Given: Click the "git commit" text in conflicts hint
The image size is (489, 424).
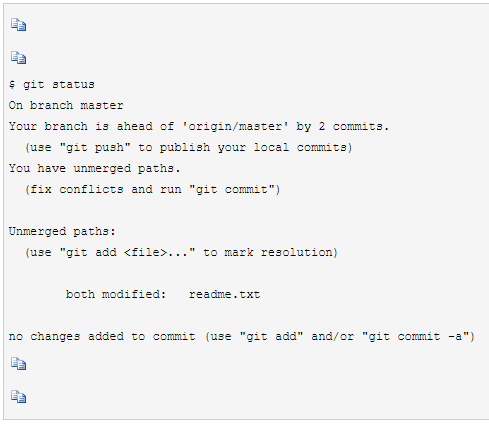Looking at the screenshot, I should 232,190.
